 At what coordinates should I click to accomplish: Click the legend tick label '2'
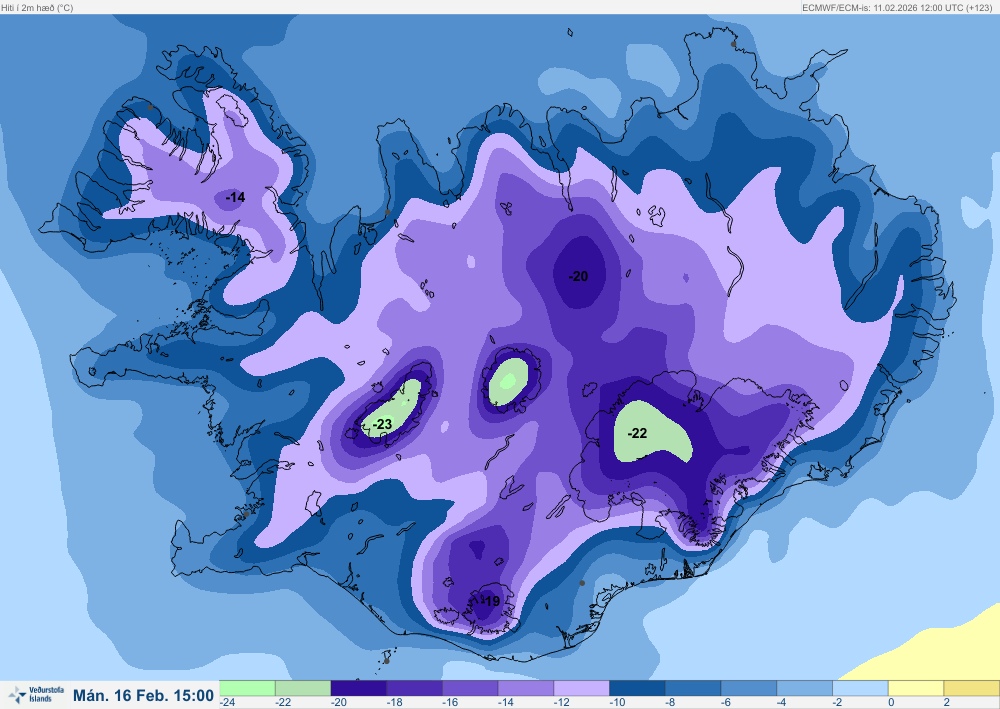[946, 702]
